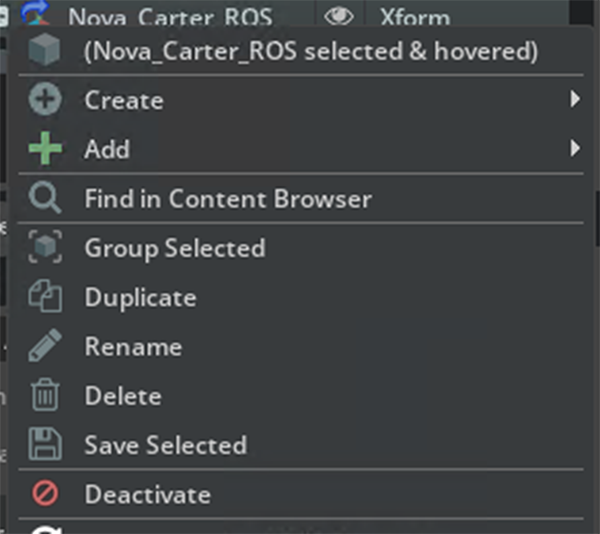Select the Nova_Carter_ROS tree row
The height and width of the screenshot is (534, 600).
point(170,17)
